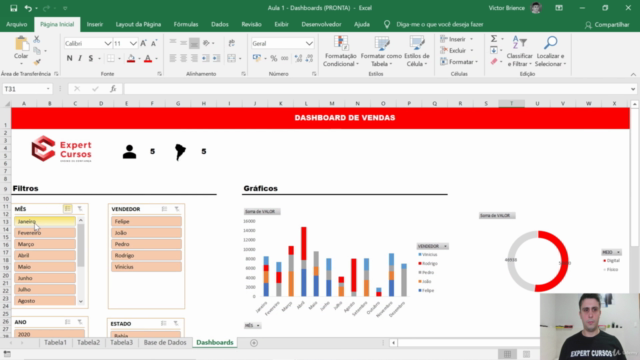The width and height of the screenshot is (640, 360).
Task: Switch to the Dados ribbon tab
Action: tap(220, 24)
